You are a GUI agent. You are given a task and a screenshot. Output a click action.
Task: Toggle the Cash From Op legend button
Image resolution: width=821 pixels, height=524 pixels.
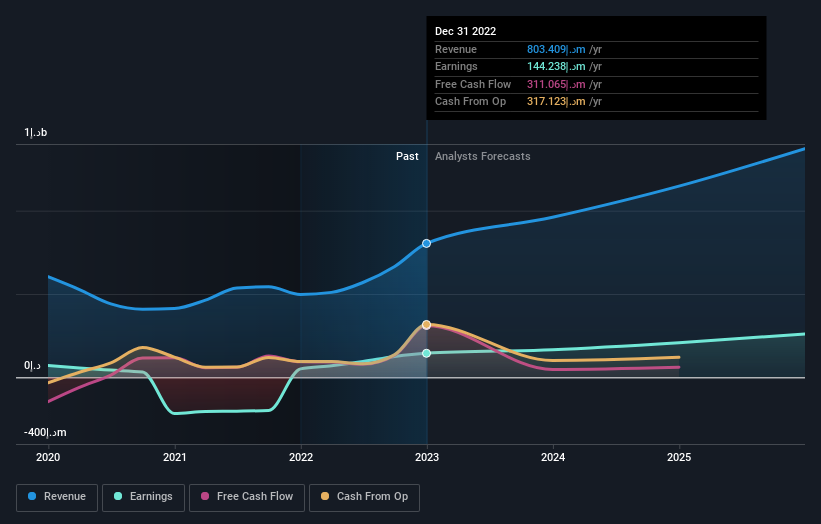coord(364,497)
